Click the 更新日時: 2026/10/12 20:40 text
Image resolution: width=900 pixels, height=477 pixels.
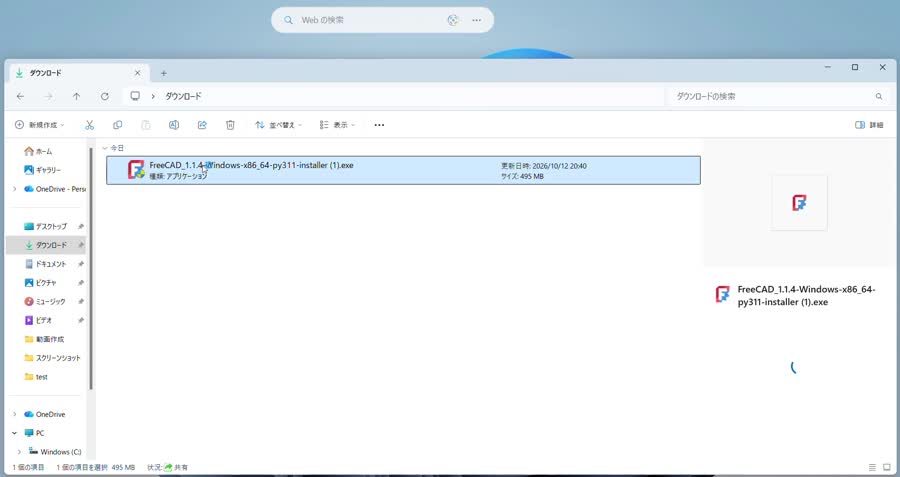pyautogui.click(x=544, y=166)
